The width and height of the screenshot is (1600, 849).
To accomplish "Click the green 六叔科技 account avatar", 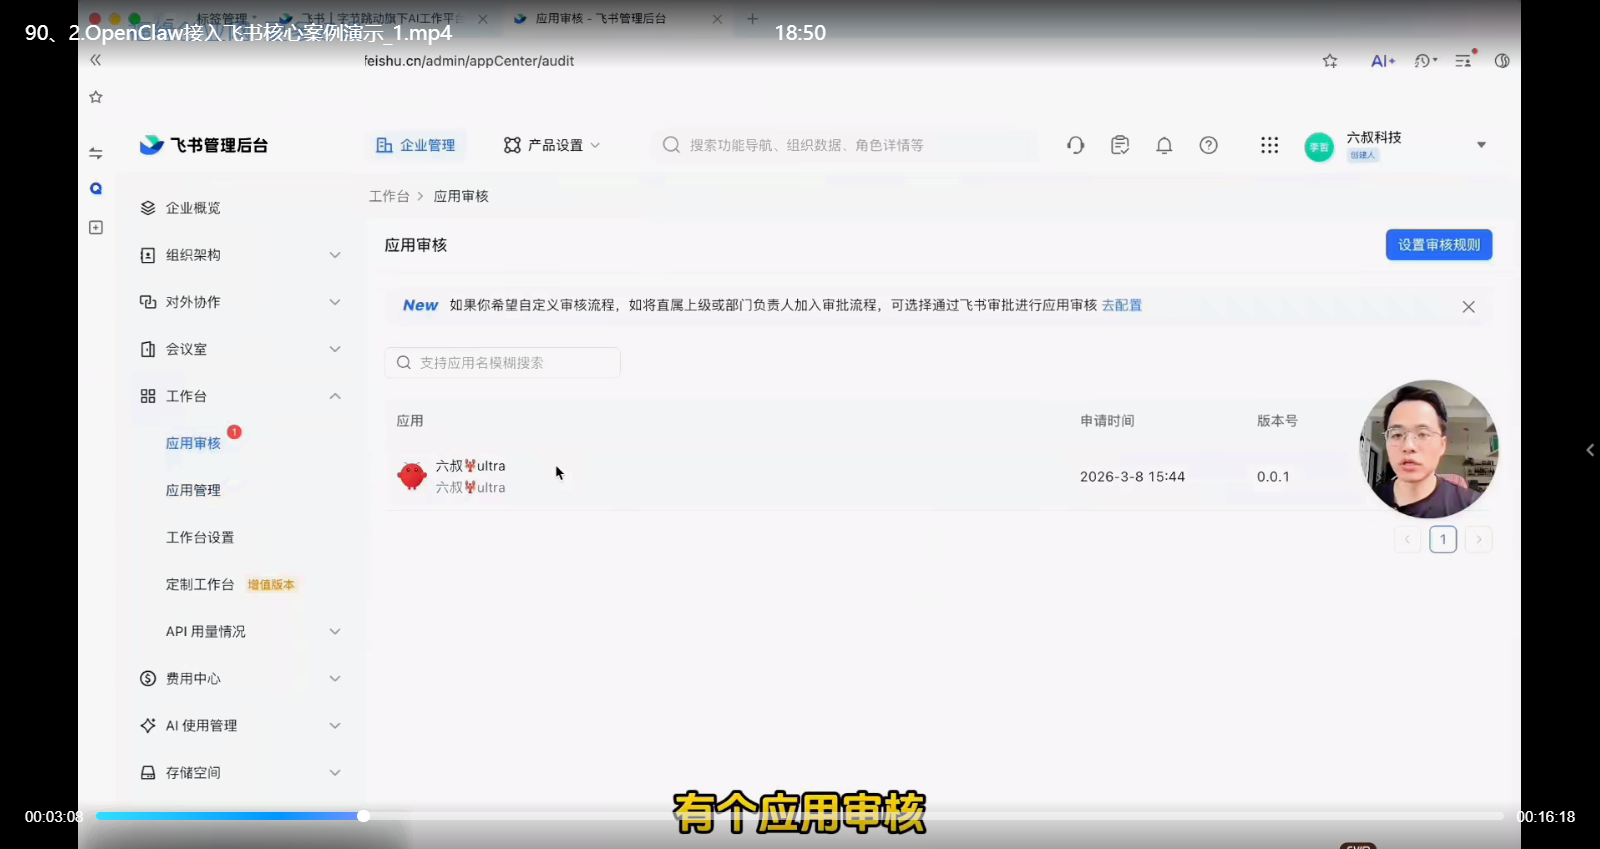I will 1319,147.
